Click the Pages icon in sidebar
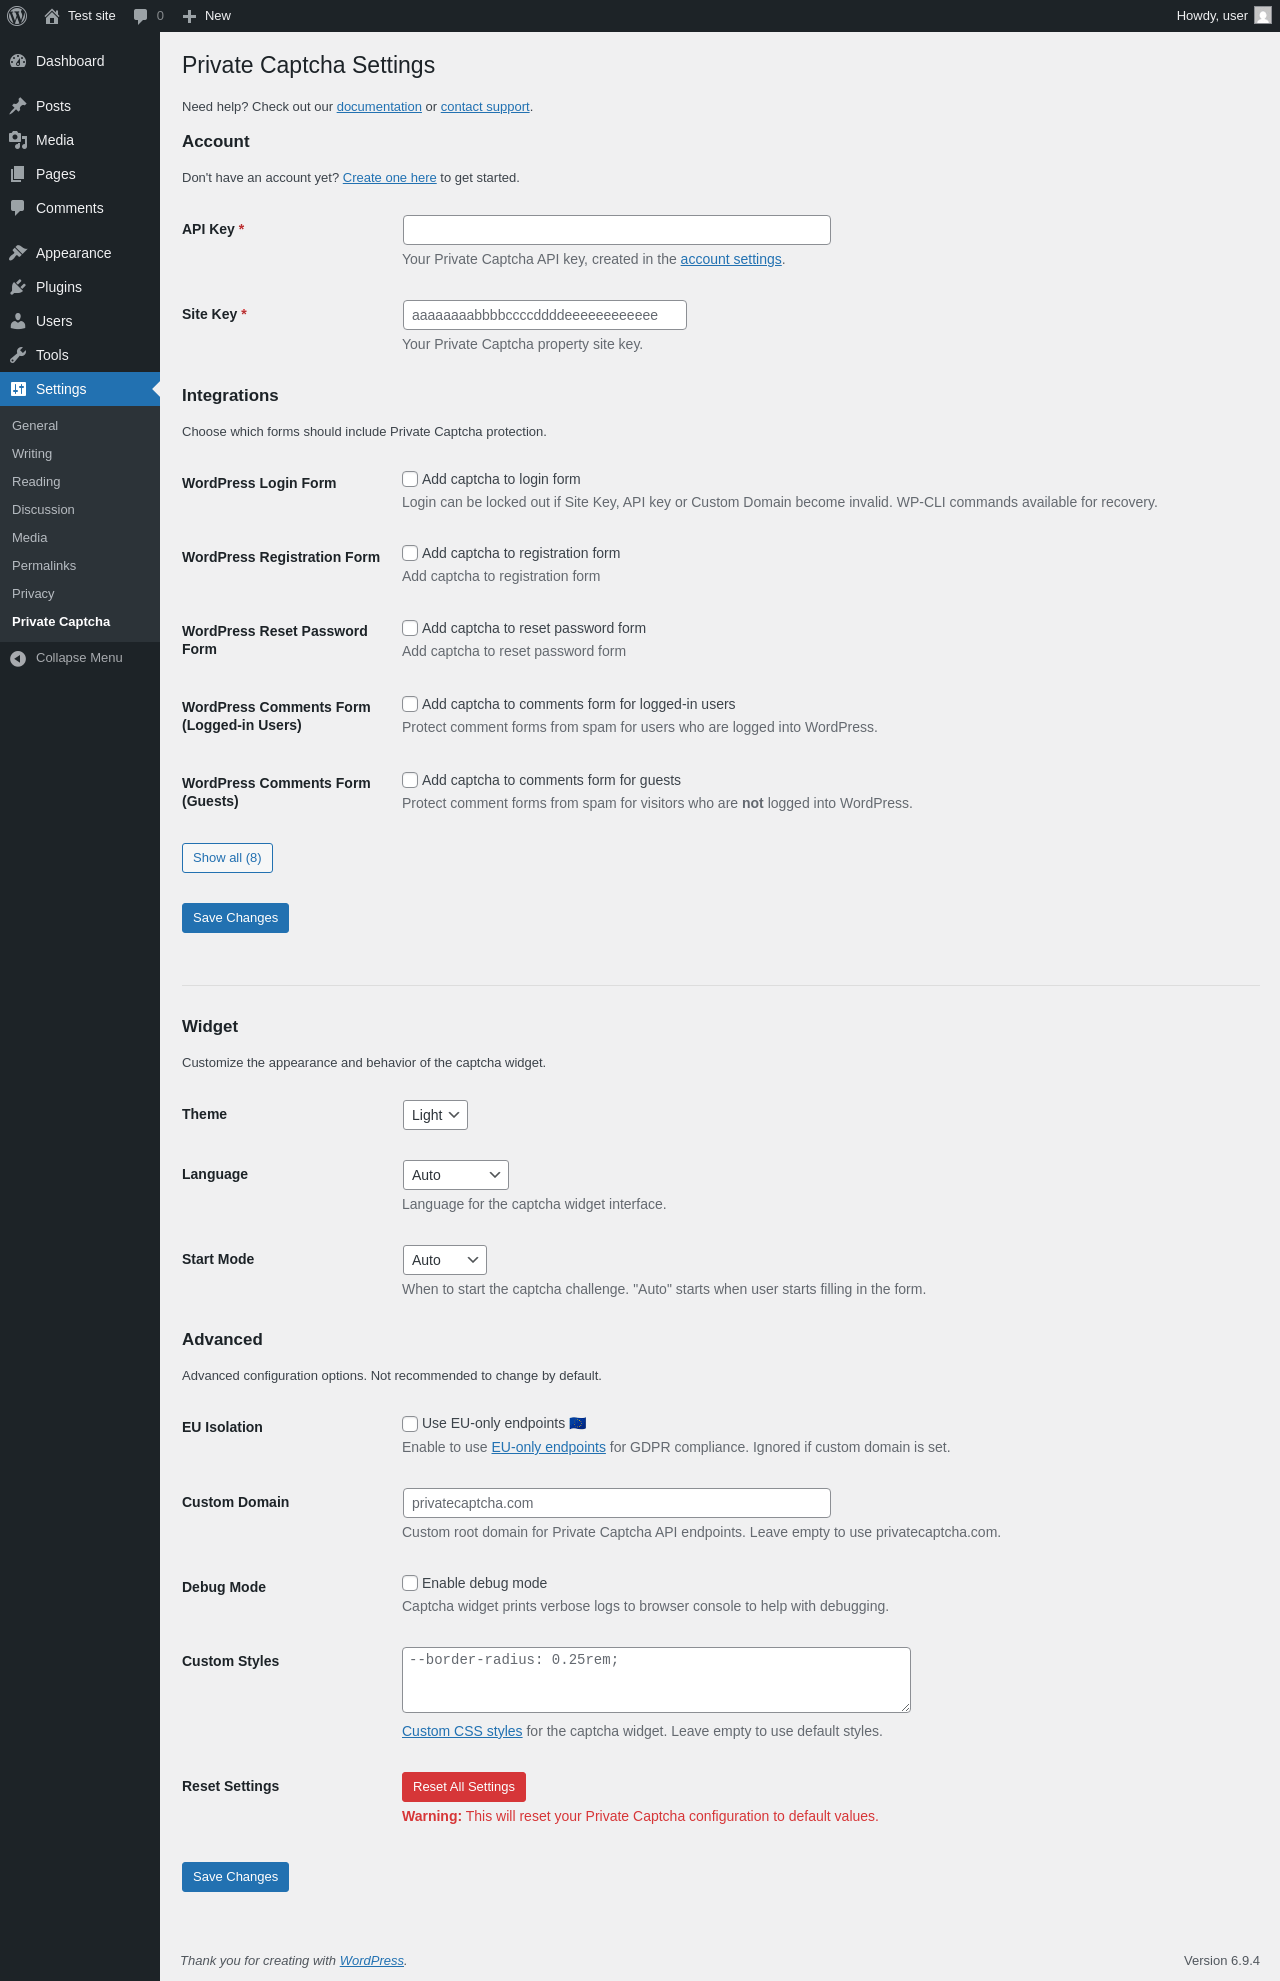The image size is (1280, 1981). (18, 174)
